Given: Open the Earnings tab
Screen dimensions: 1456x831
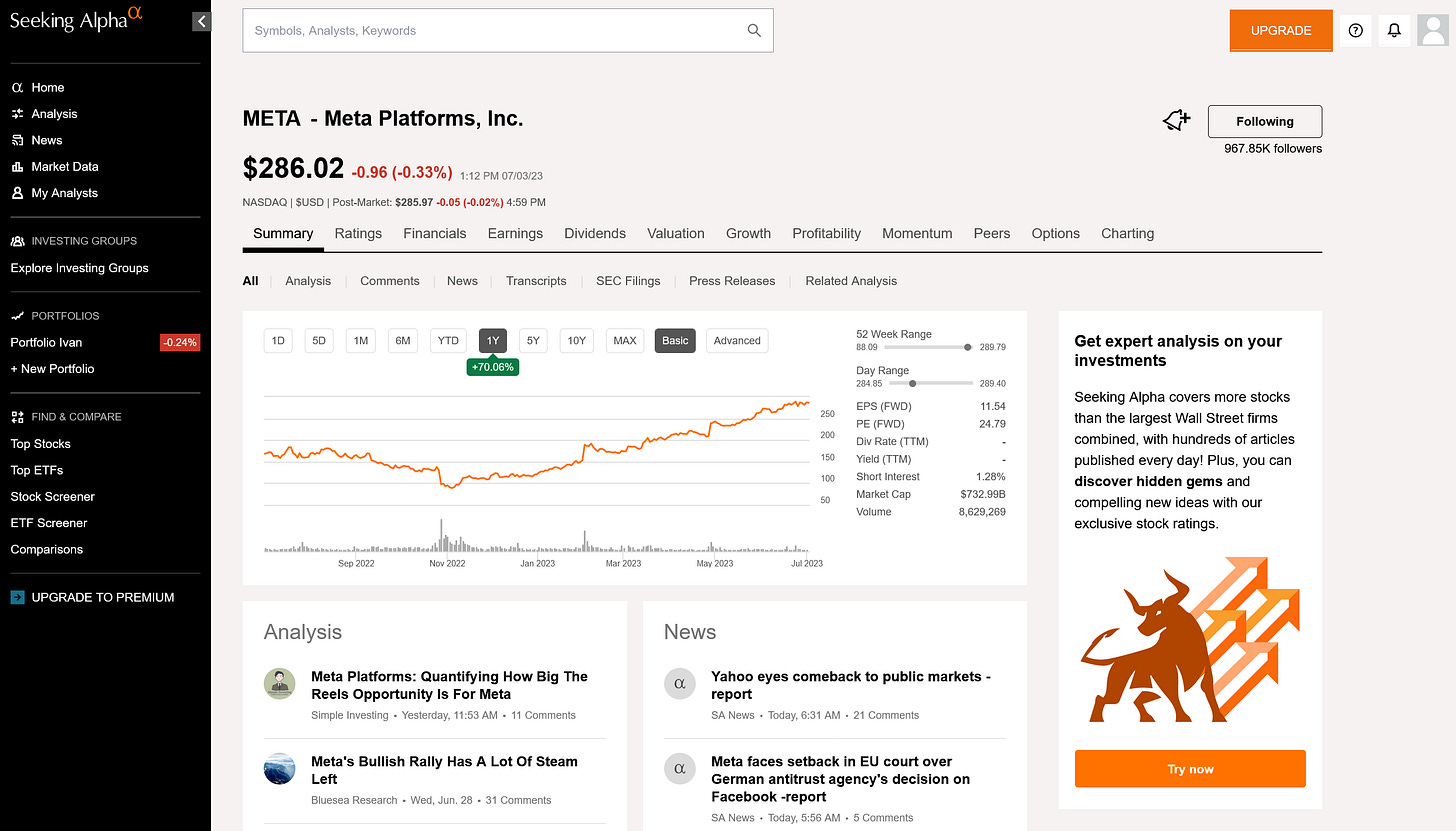Looking at the screenshot, I should tap(515, 233).
